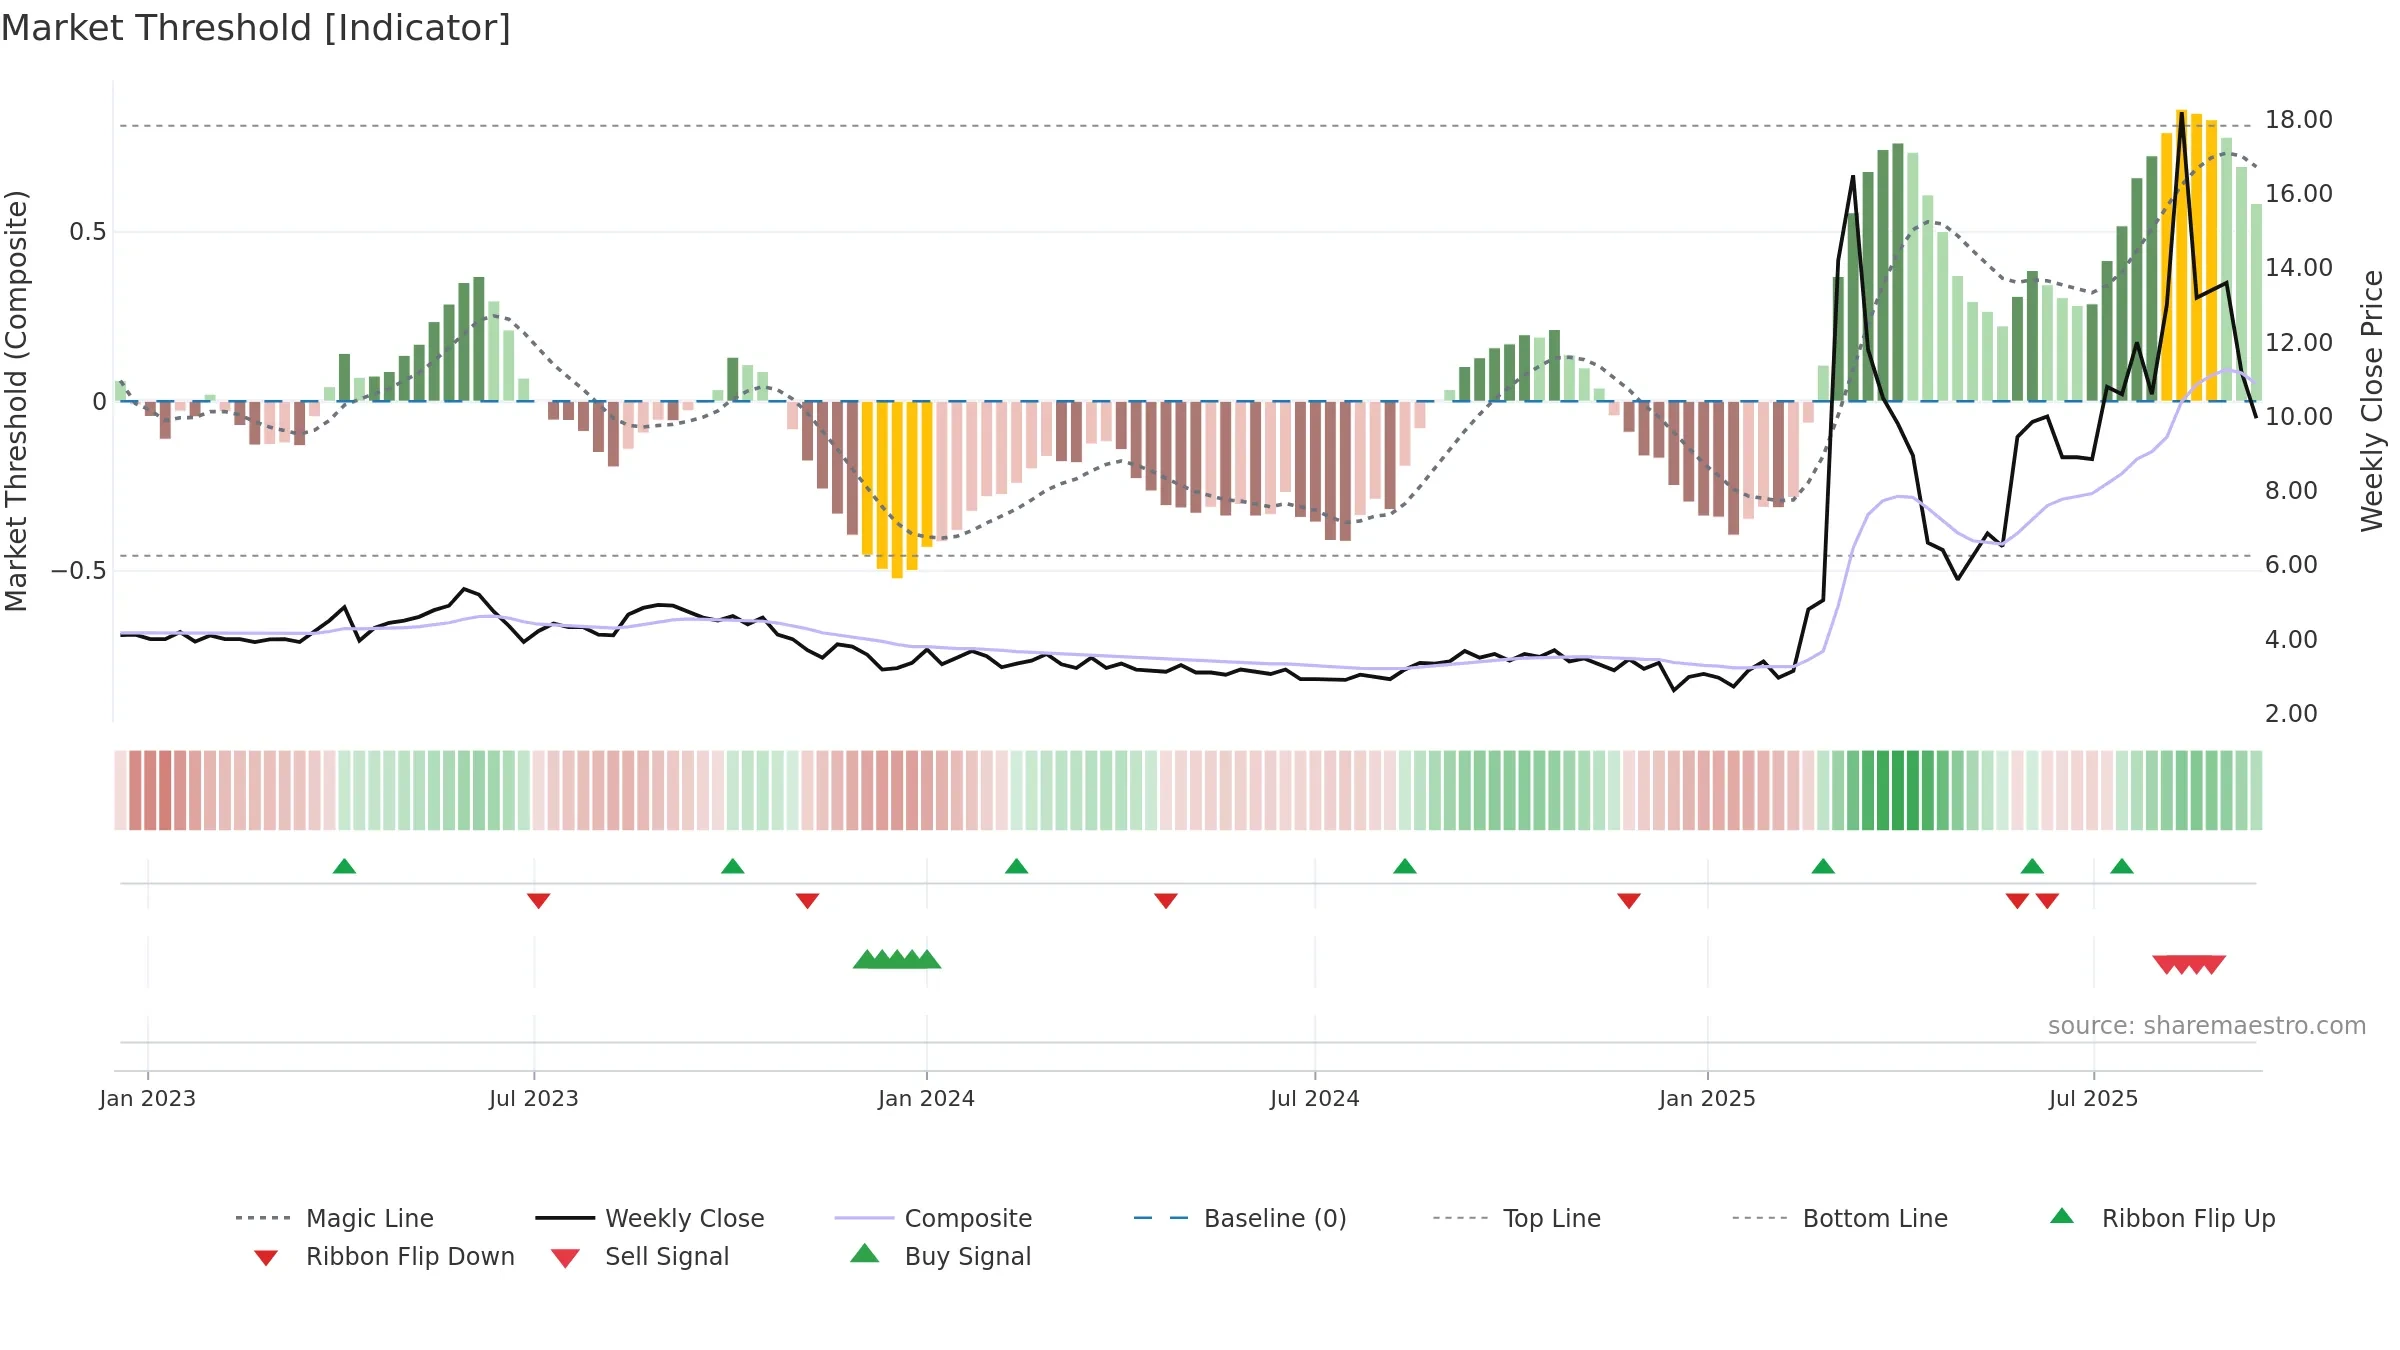Click the 2.00 price axis tick

coord(2291,714)
